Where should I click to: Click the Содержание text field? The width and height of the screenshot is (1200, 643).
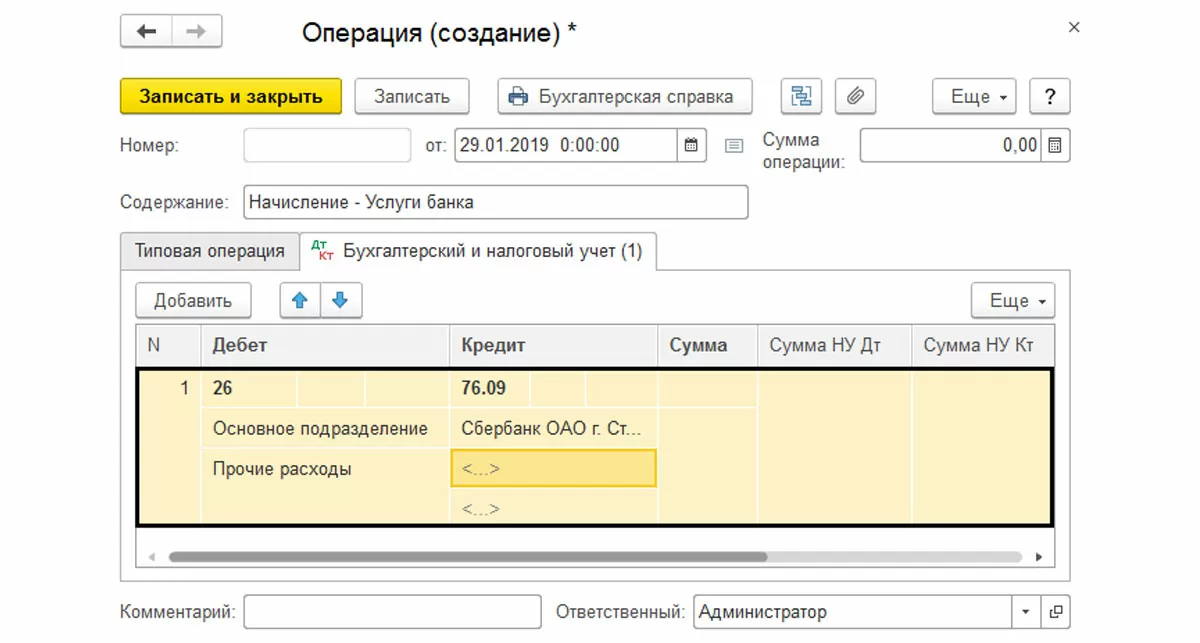click(495, 202)
